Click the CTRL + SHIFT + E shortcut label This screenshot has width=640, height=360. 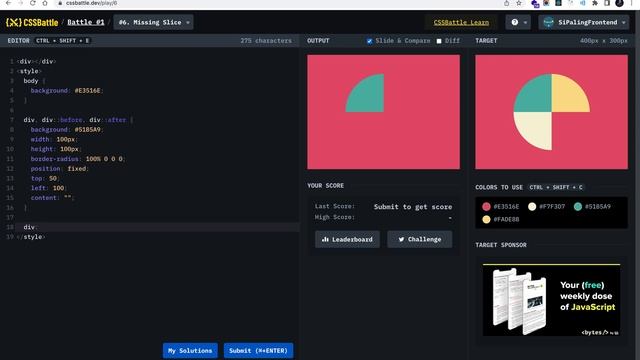click(62, 41)
